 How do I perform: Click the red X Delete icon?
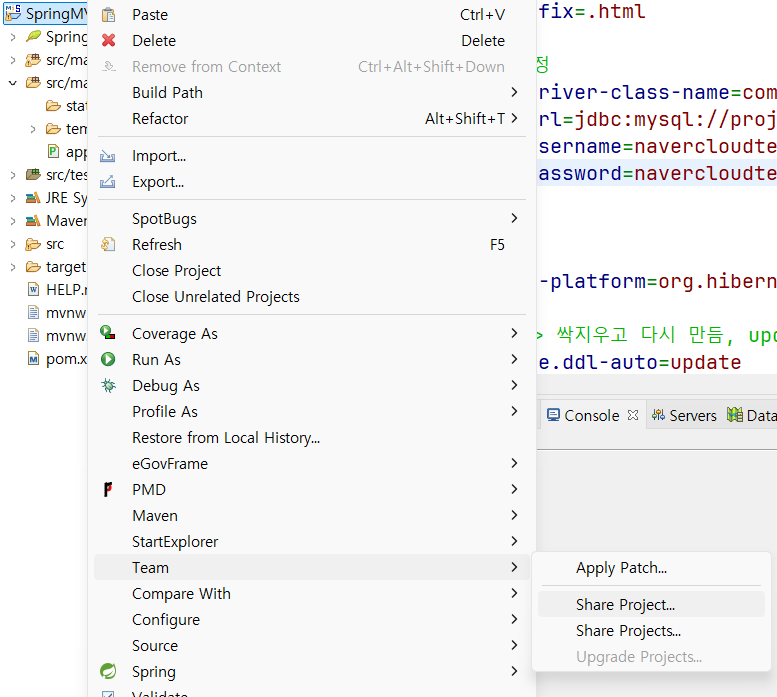click(x=109, y=41)
